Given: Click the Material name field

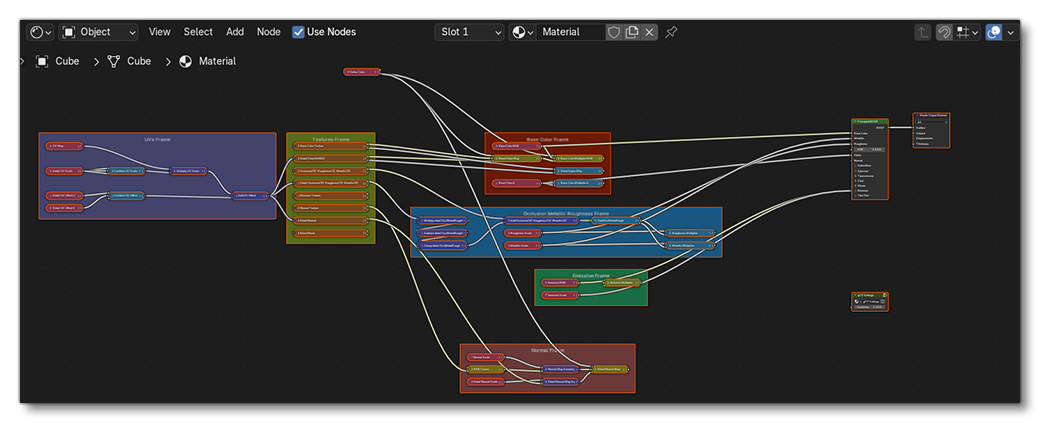Looking at the screenshot, I should coord(572,32).
